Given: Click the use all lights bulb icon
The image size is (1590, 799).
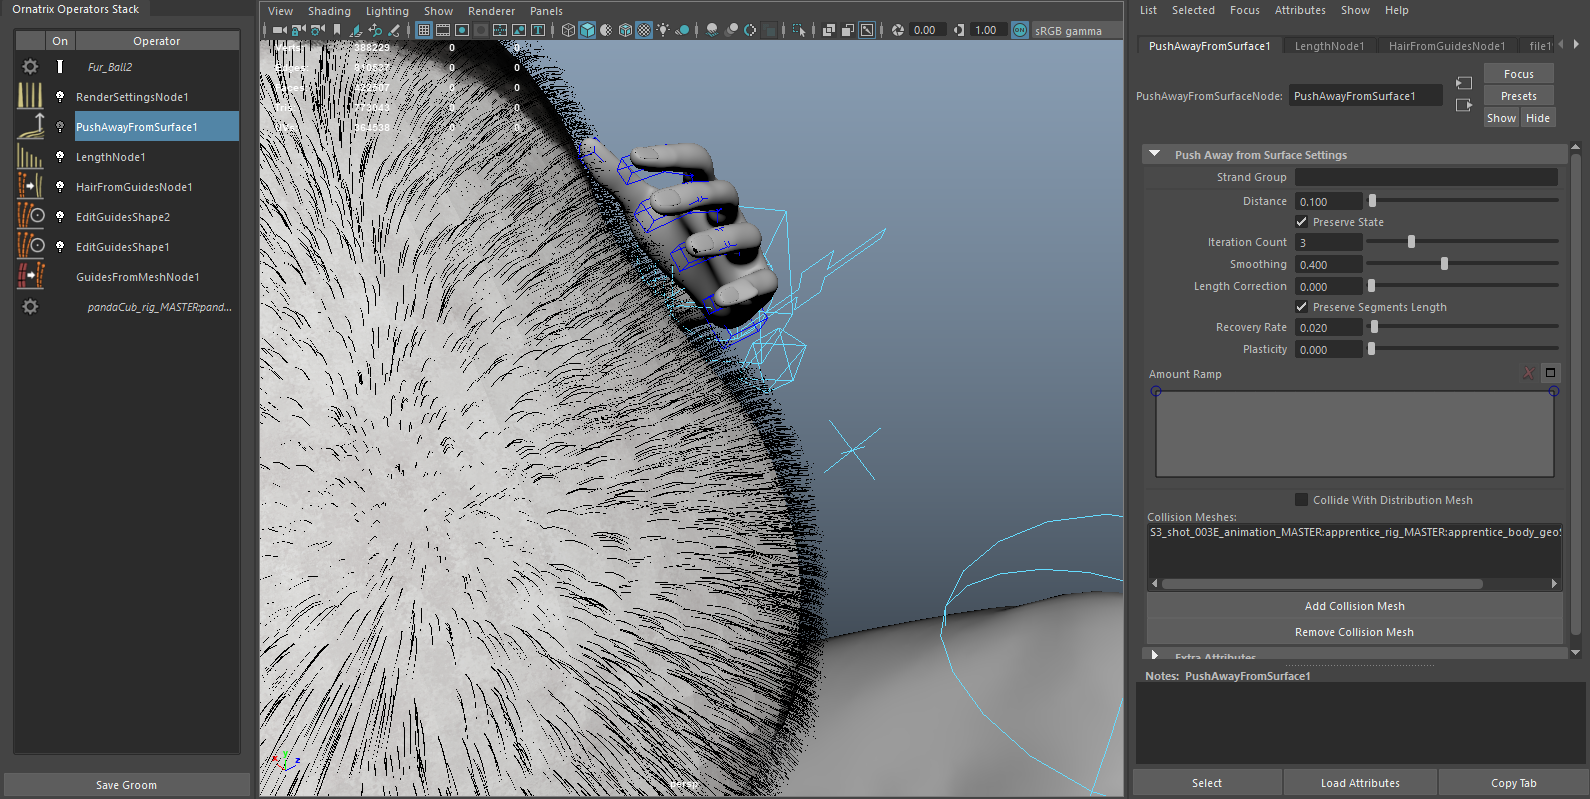Looking at the screenshot, I should pos(662,30).
